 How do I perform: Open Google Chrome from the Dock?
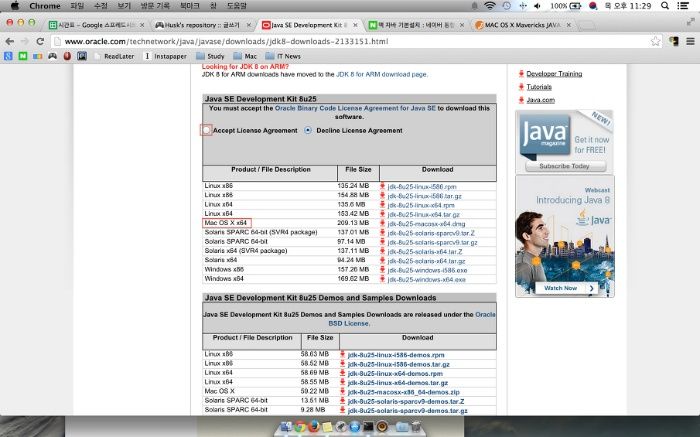300,427
